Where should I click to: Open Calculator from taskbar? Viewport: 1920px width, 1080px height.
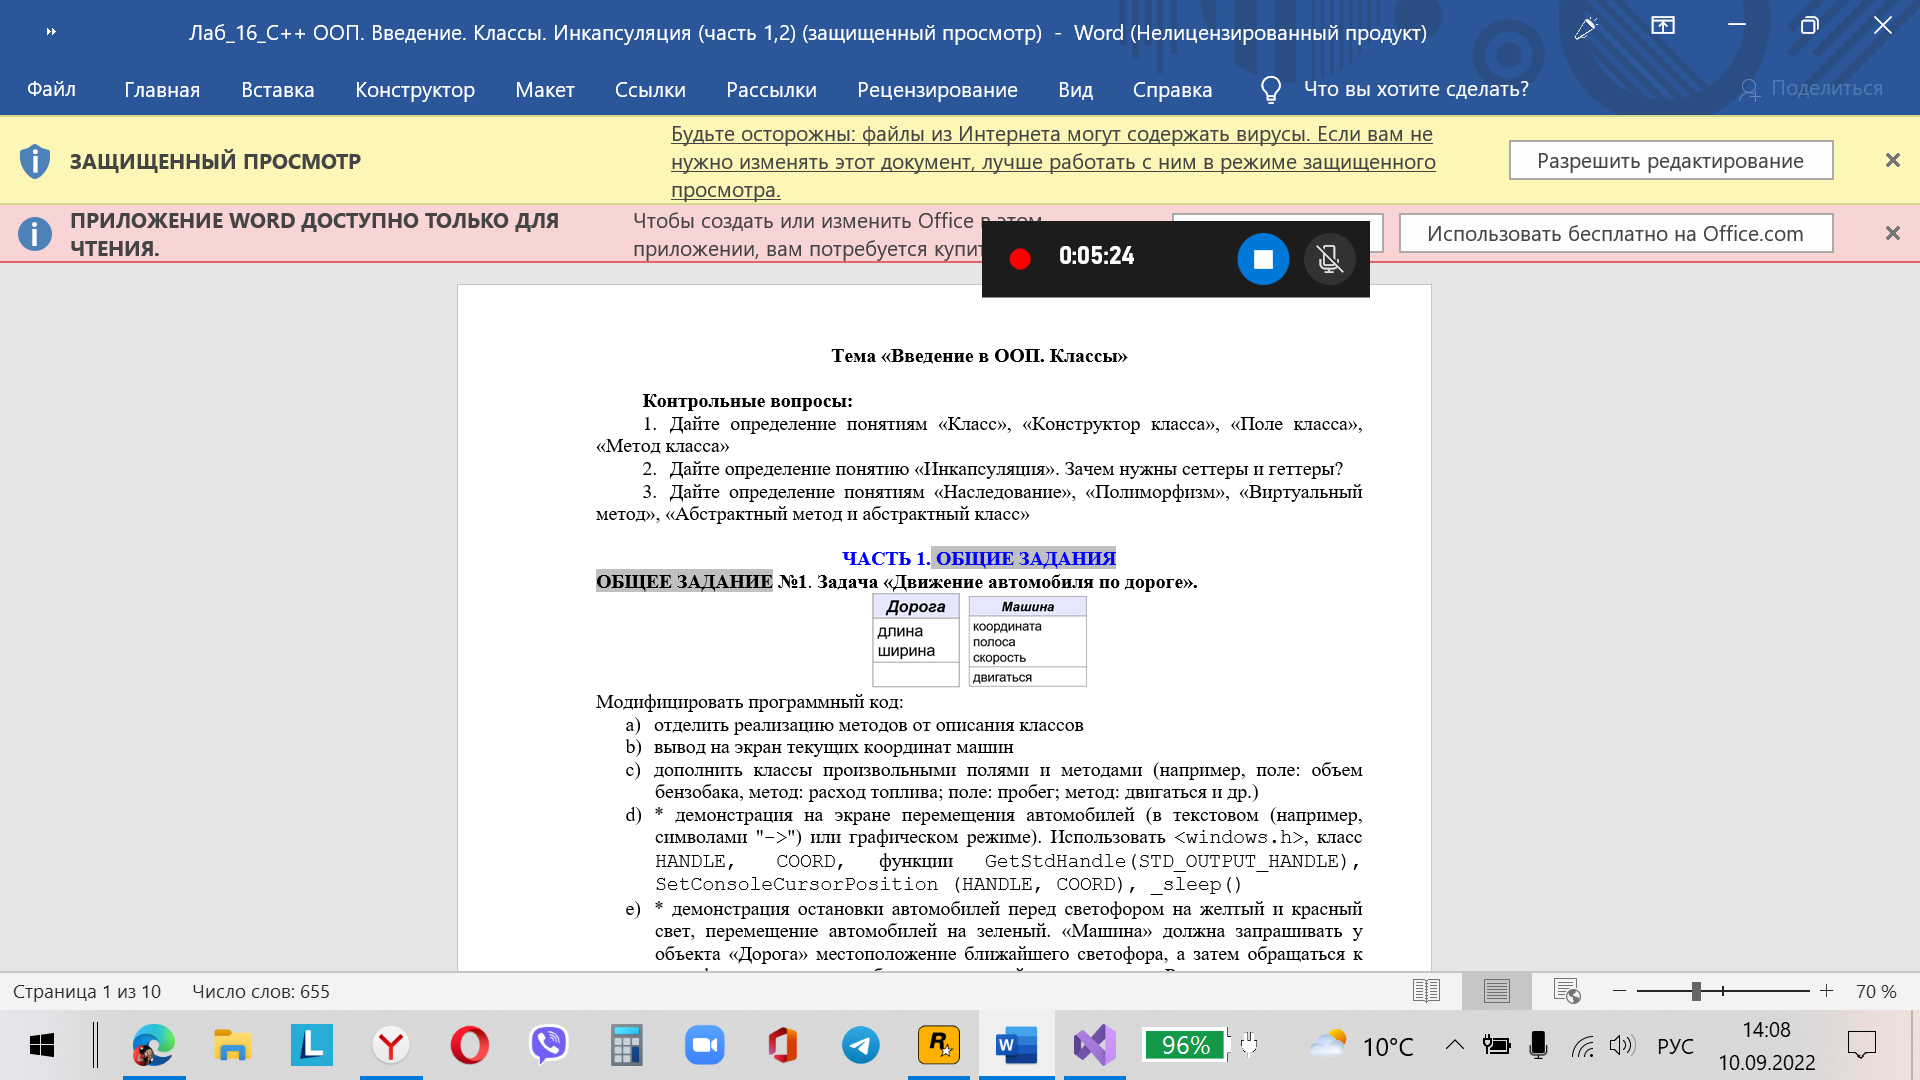click(x=626, y=1046)
